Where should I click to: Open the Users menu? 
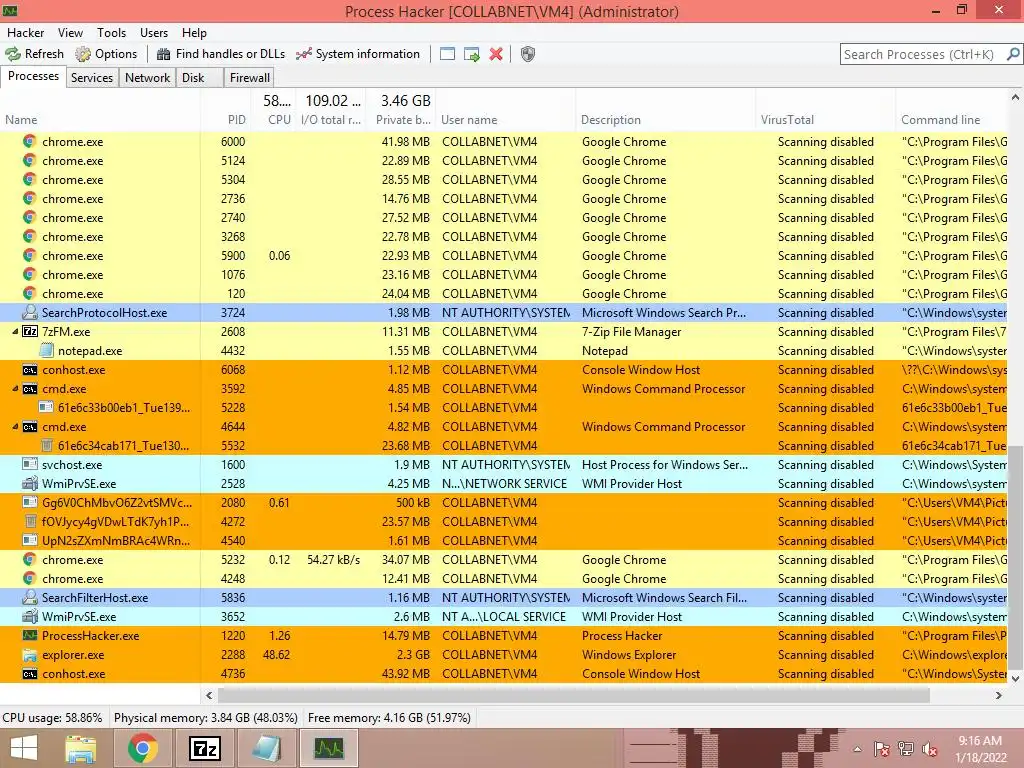[153, 33]
